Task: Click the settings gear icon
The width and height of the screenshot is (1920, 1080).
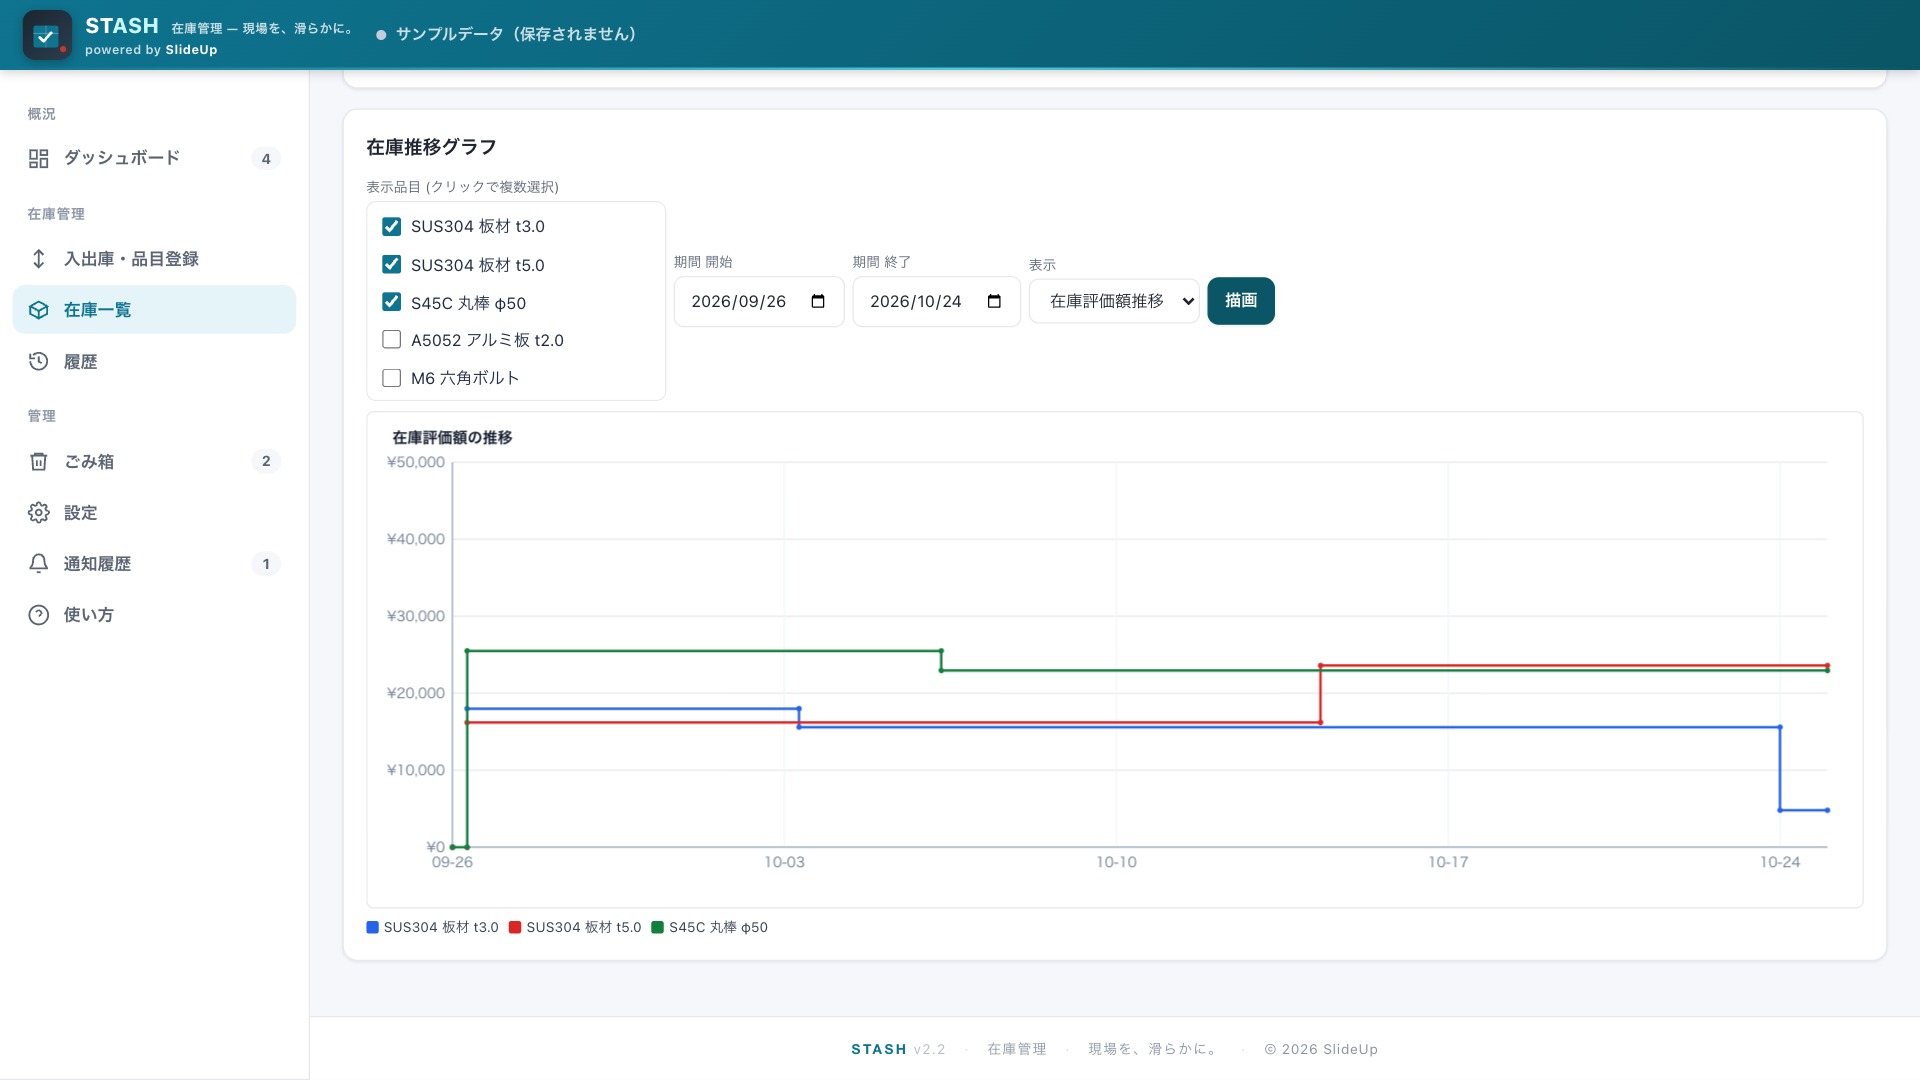Action: coord(38,512)
